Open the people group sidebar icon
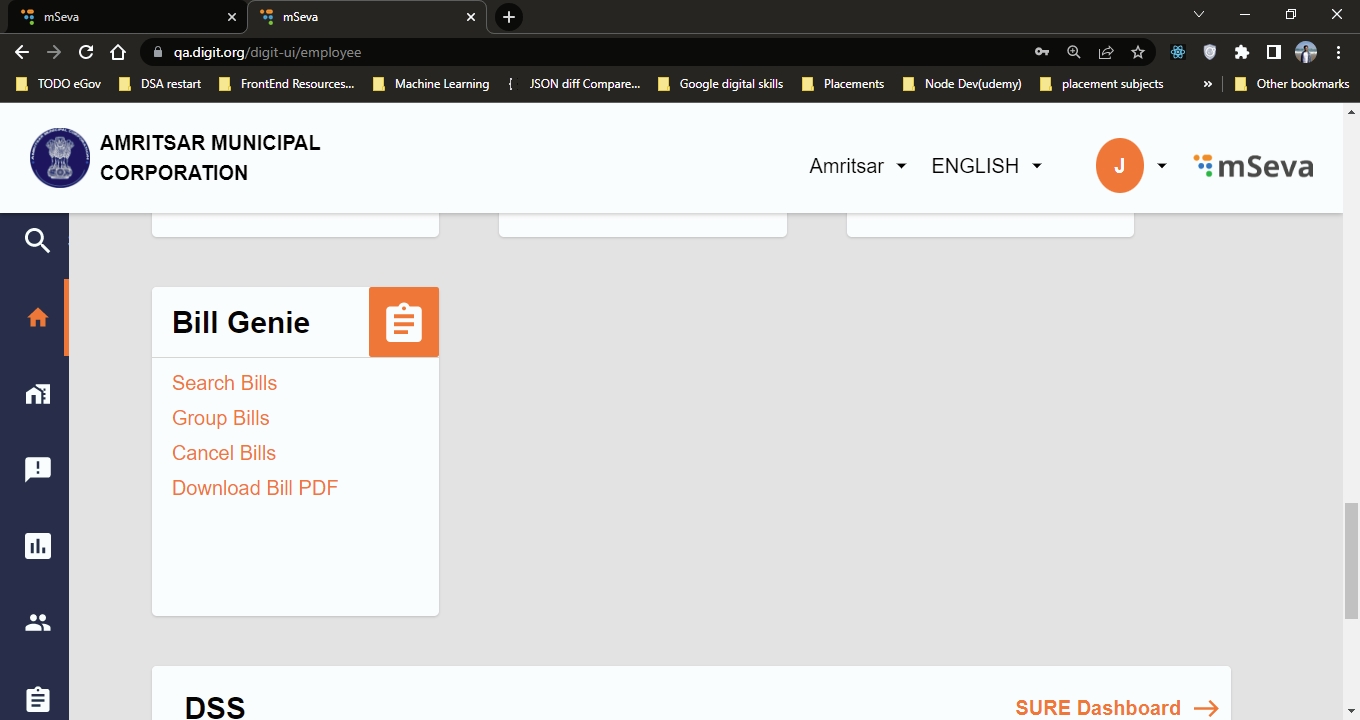Image resolution: width=1360 pixels, height=720 pixels. 38,623
